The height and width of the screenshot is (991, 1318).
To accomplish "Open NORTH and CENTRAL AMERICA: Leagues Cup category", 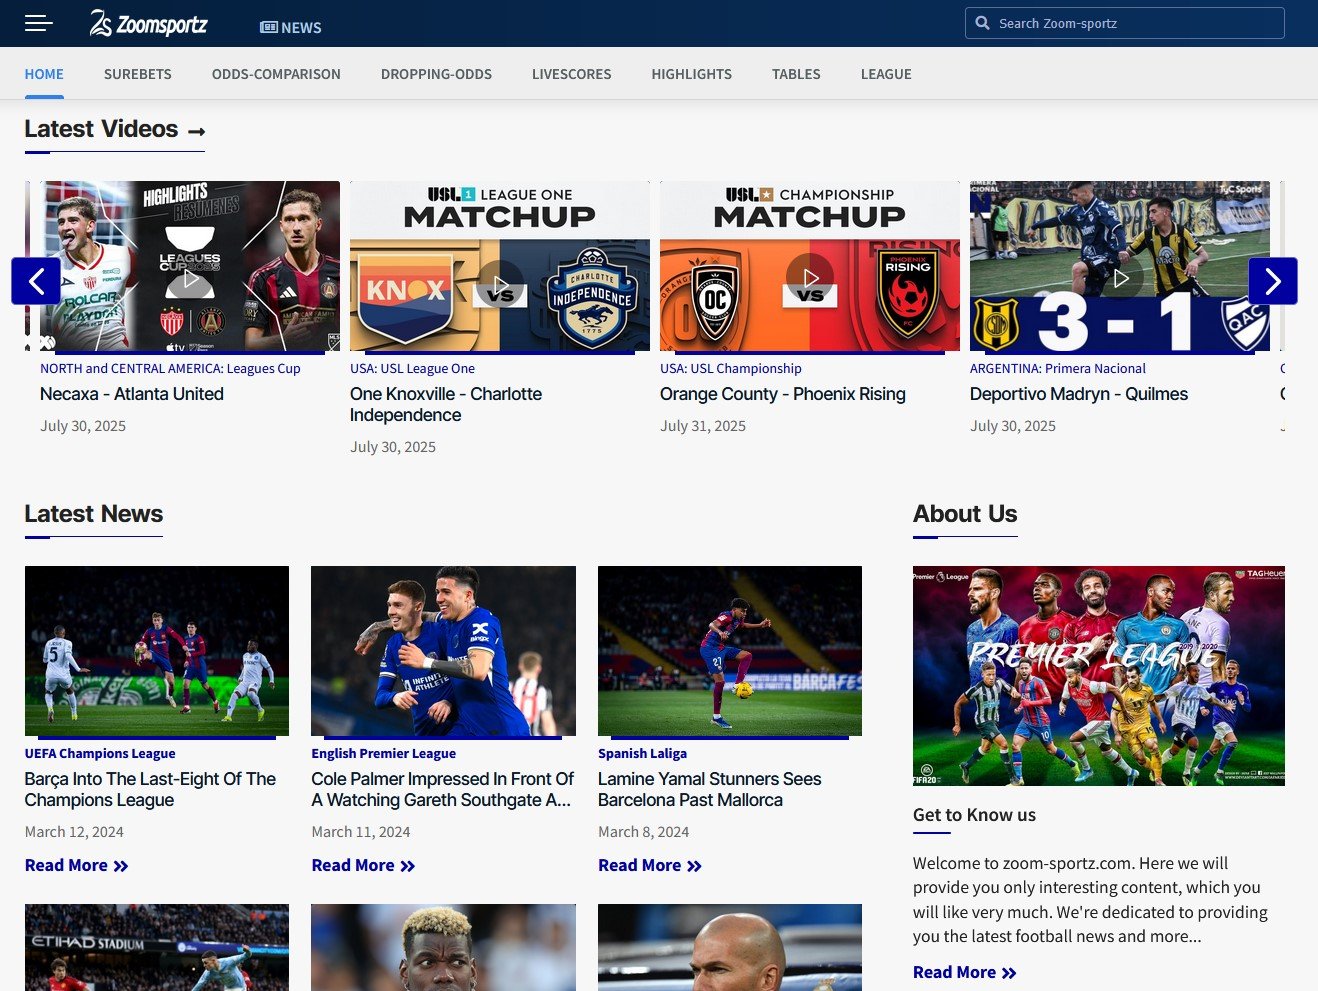I will [170, 368].
